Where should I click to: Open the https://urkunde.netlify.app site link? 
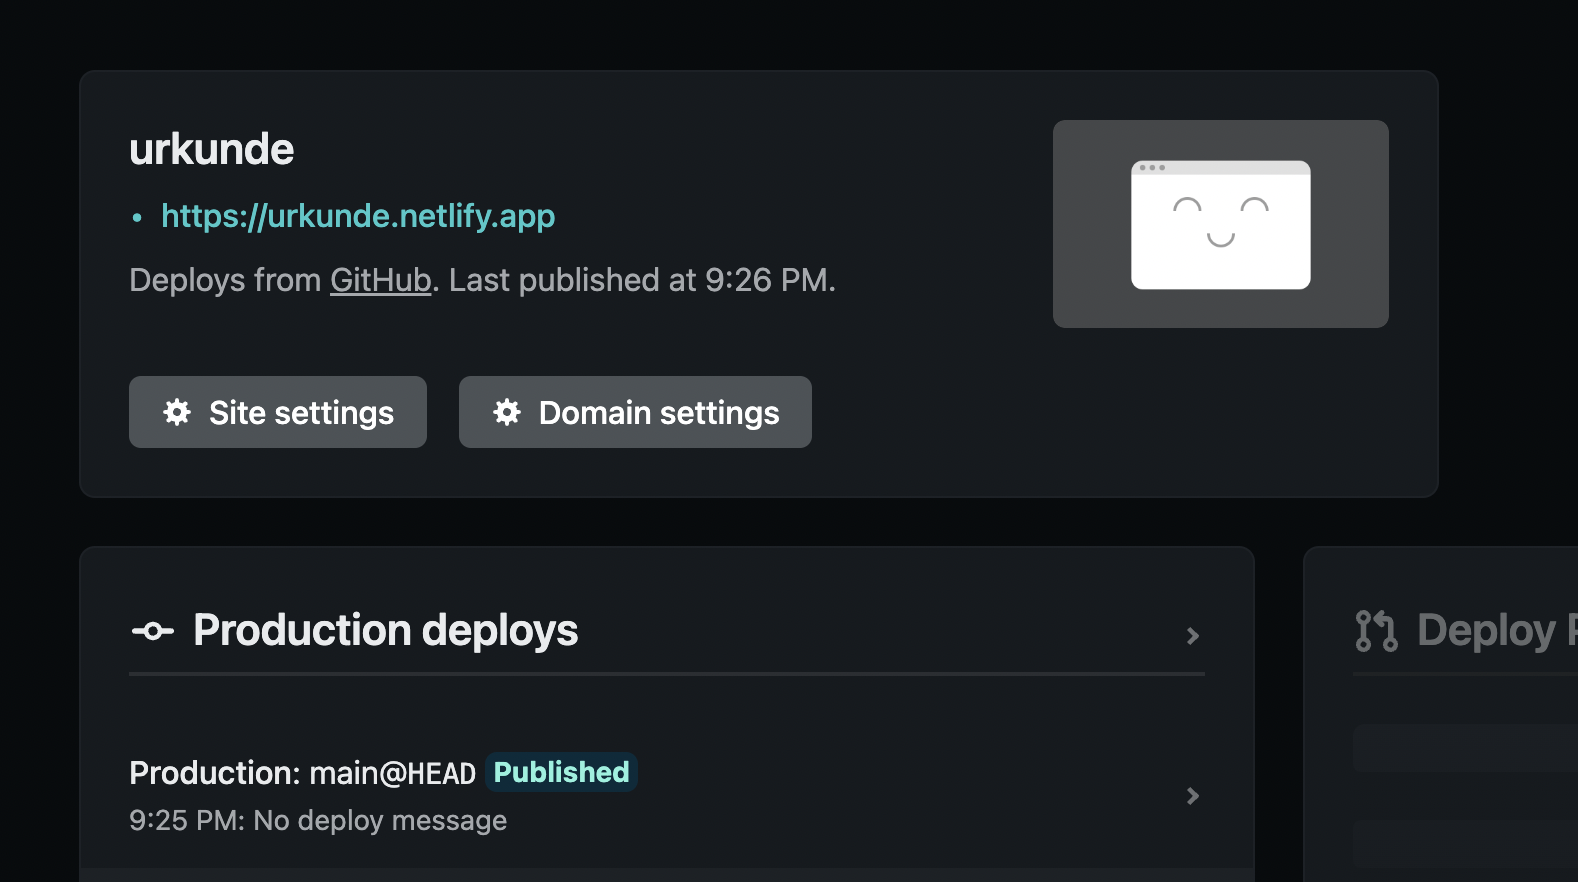[x=358, y=216]
